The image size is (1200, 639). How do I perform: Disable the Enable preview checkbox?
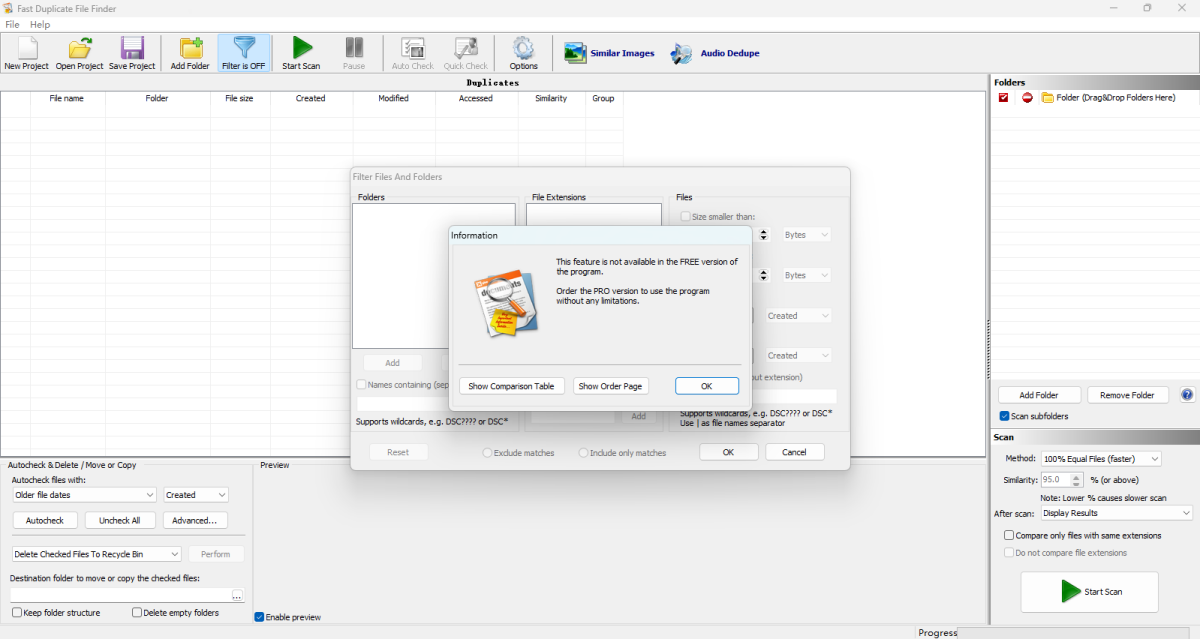click(257, 617)
